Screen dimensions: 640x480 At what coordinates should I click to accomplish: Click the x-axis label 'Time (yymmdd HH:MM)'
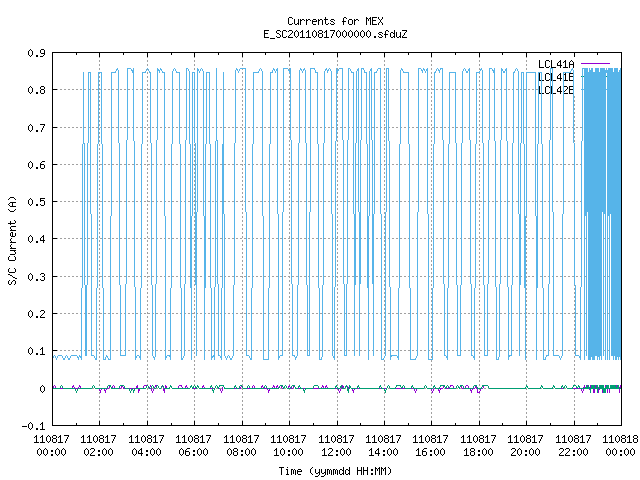[x=335, y=471]
